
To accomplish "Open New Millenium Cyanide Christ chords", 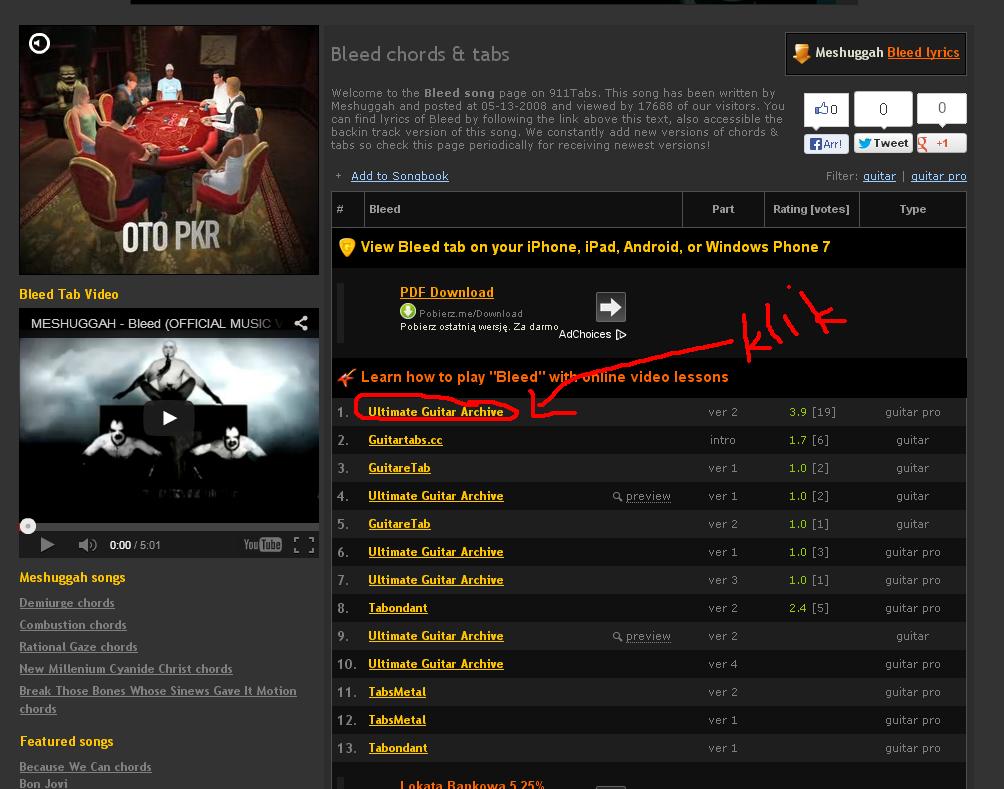I will [126, 669].
